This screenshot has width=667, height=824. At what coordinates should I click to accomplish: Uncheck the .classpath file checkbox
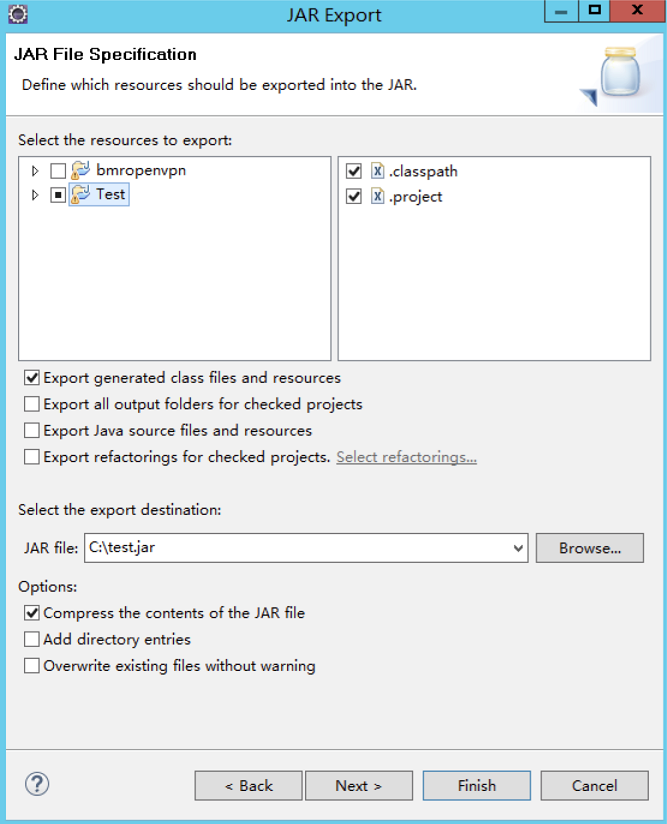click(x=354, y=171)
